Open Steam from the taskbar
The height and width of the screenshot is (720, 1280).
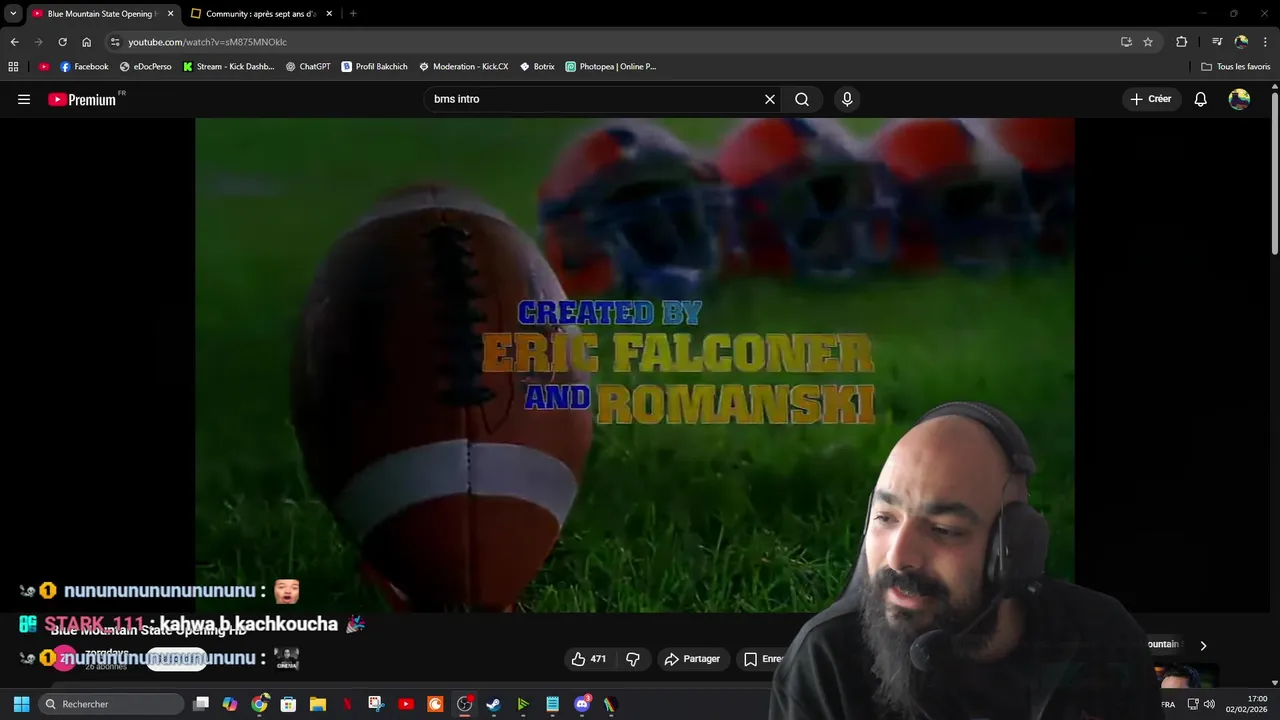point(493,704)
